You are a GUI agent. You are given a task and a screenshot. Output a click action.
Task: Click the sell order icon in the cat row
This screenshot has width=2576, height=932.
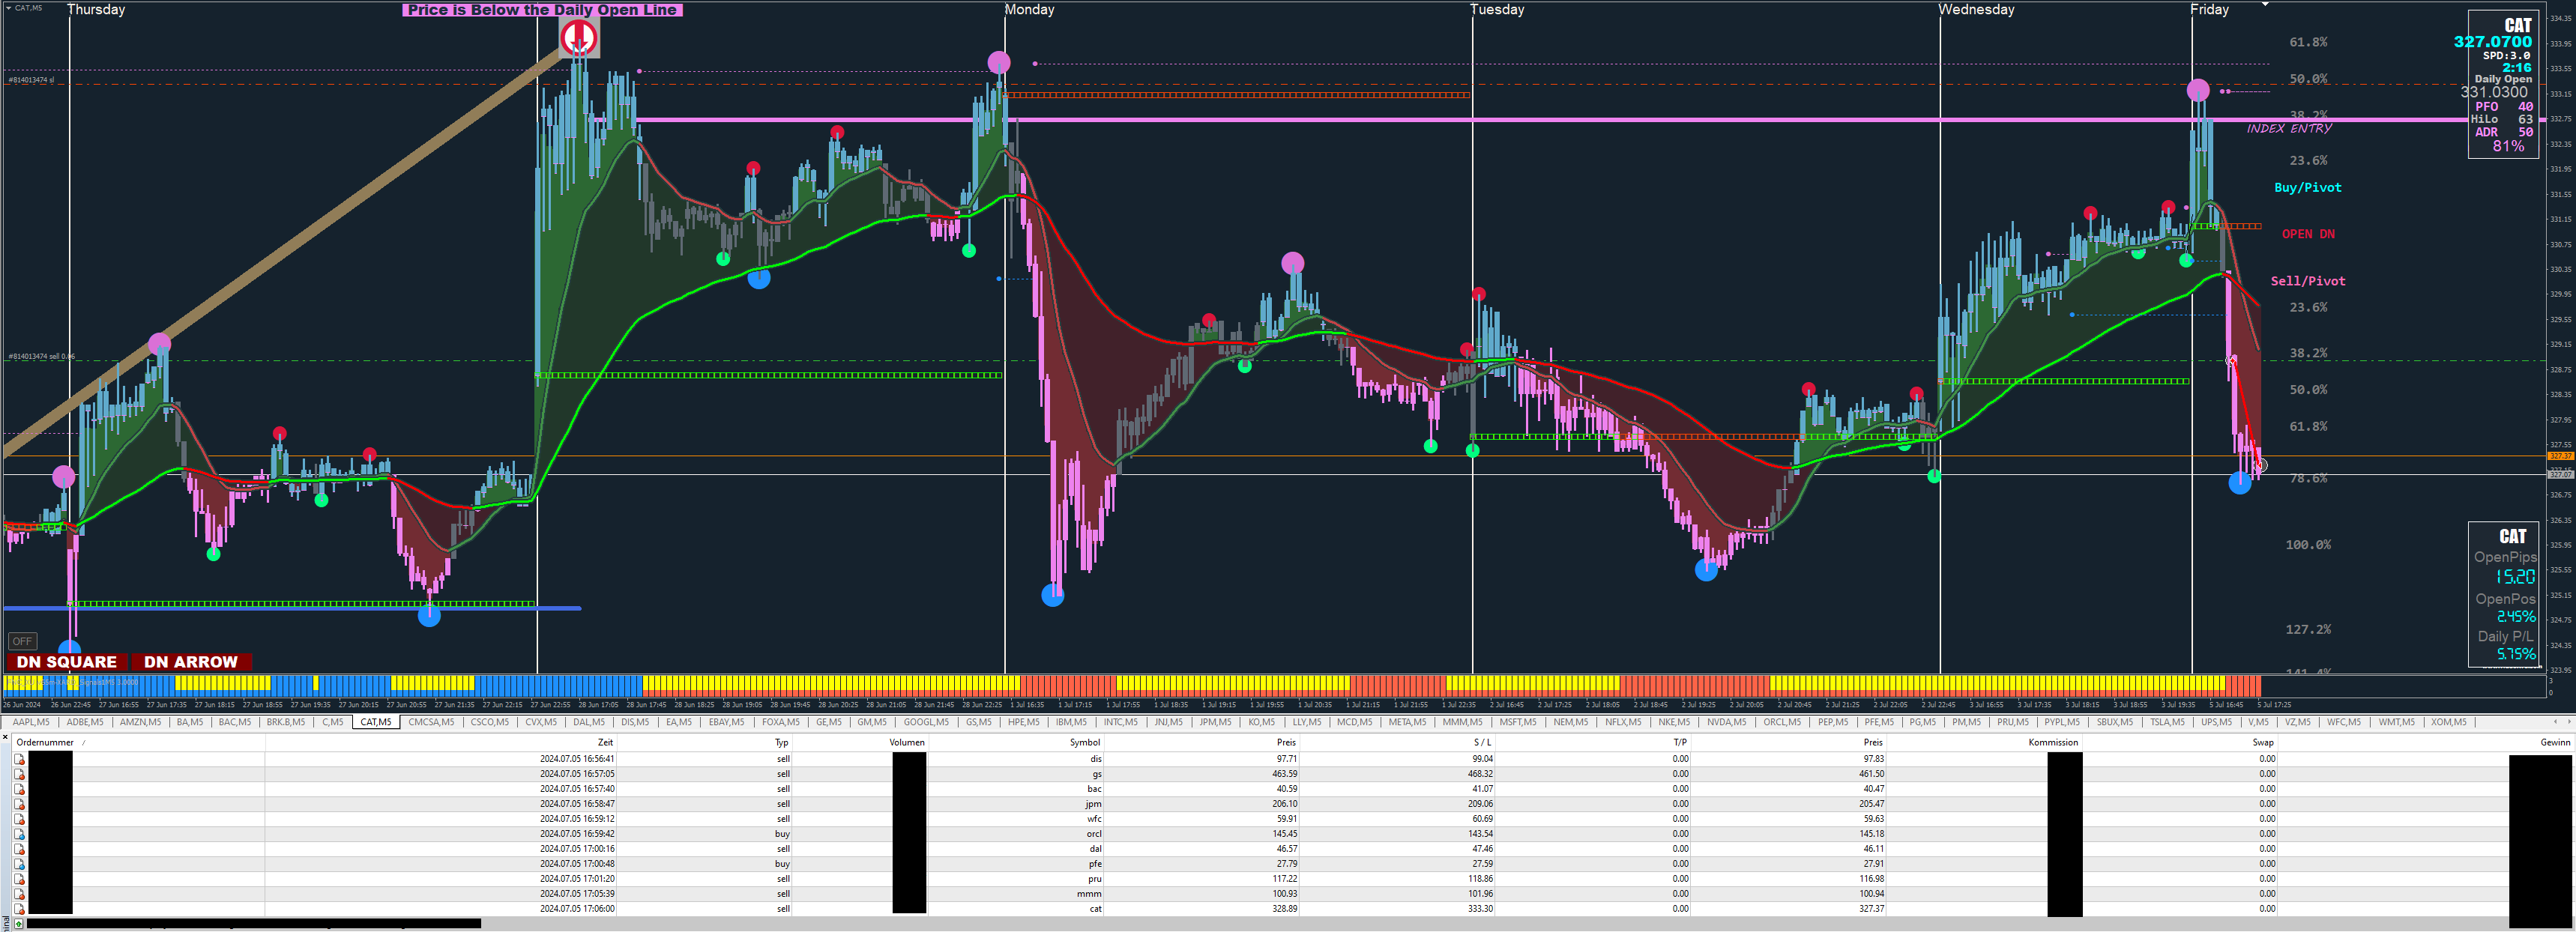19,909
